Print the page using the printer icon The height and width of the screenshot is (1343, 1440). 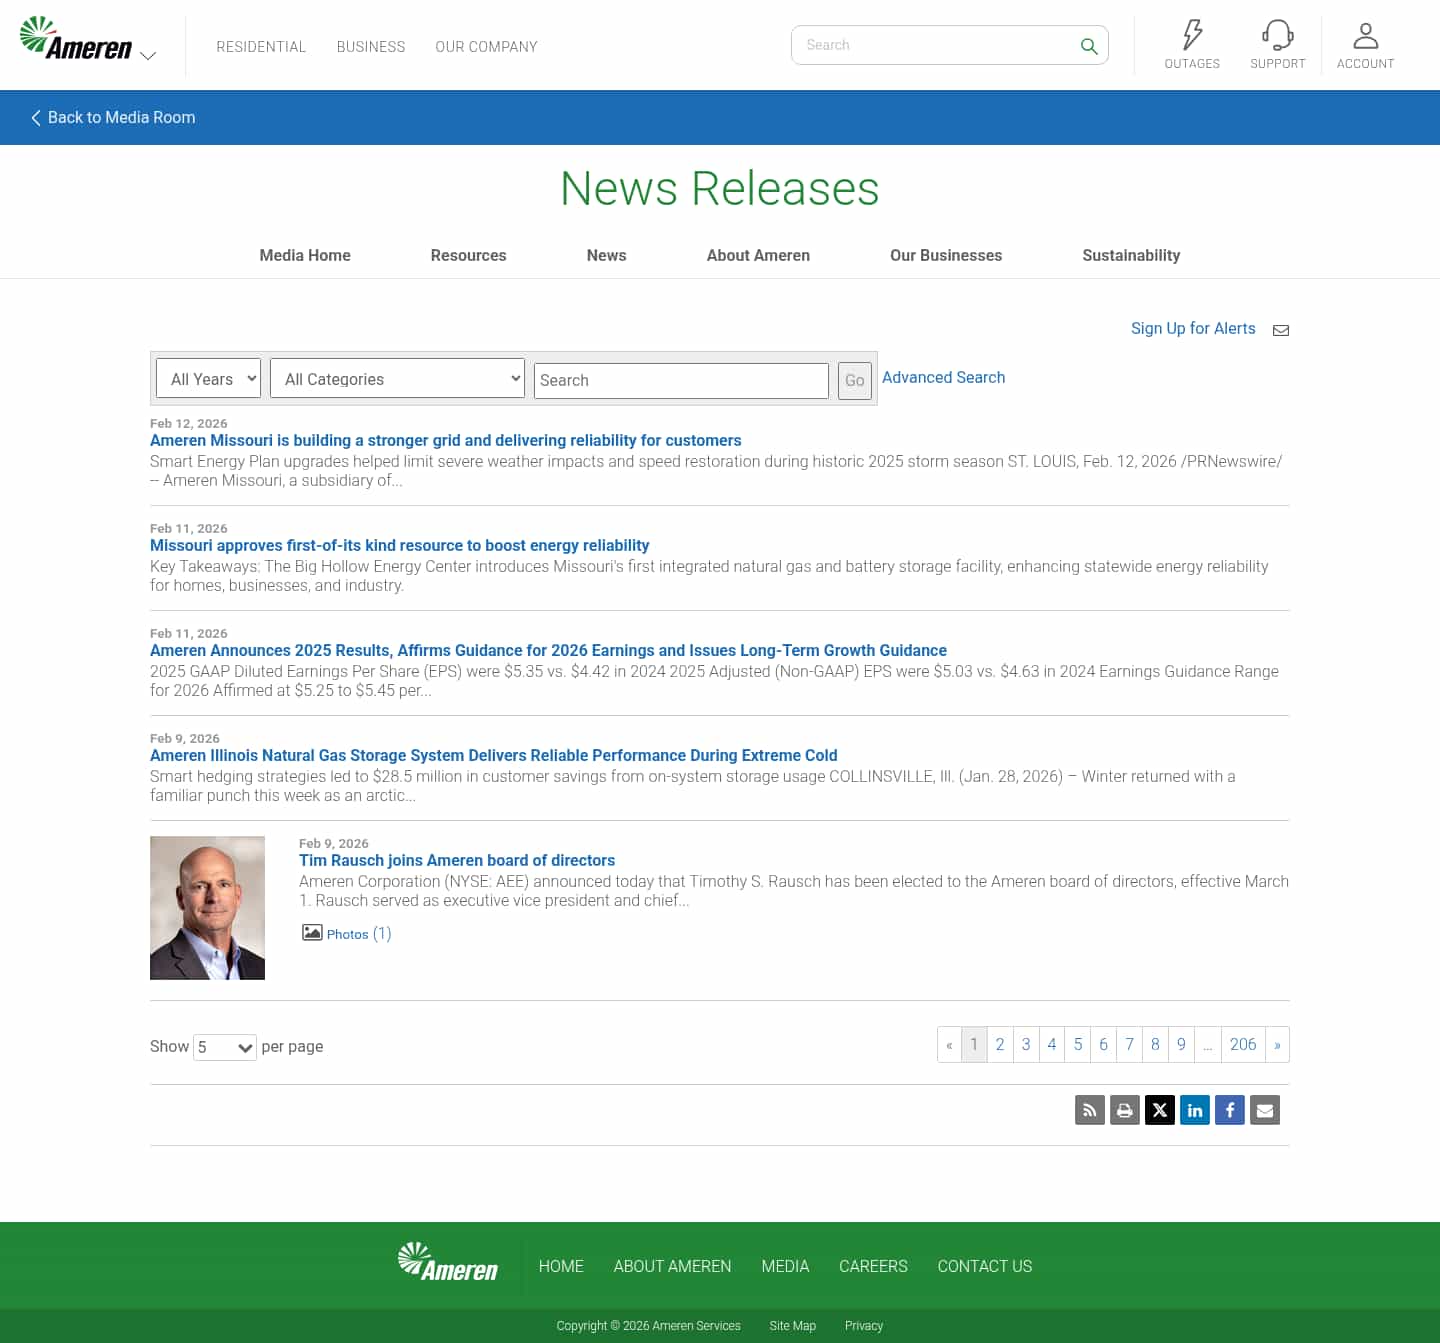tap(1124, 1110)
